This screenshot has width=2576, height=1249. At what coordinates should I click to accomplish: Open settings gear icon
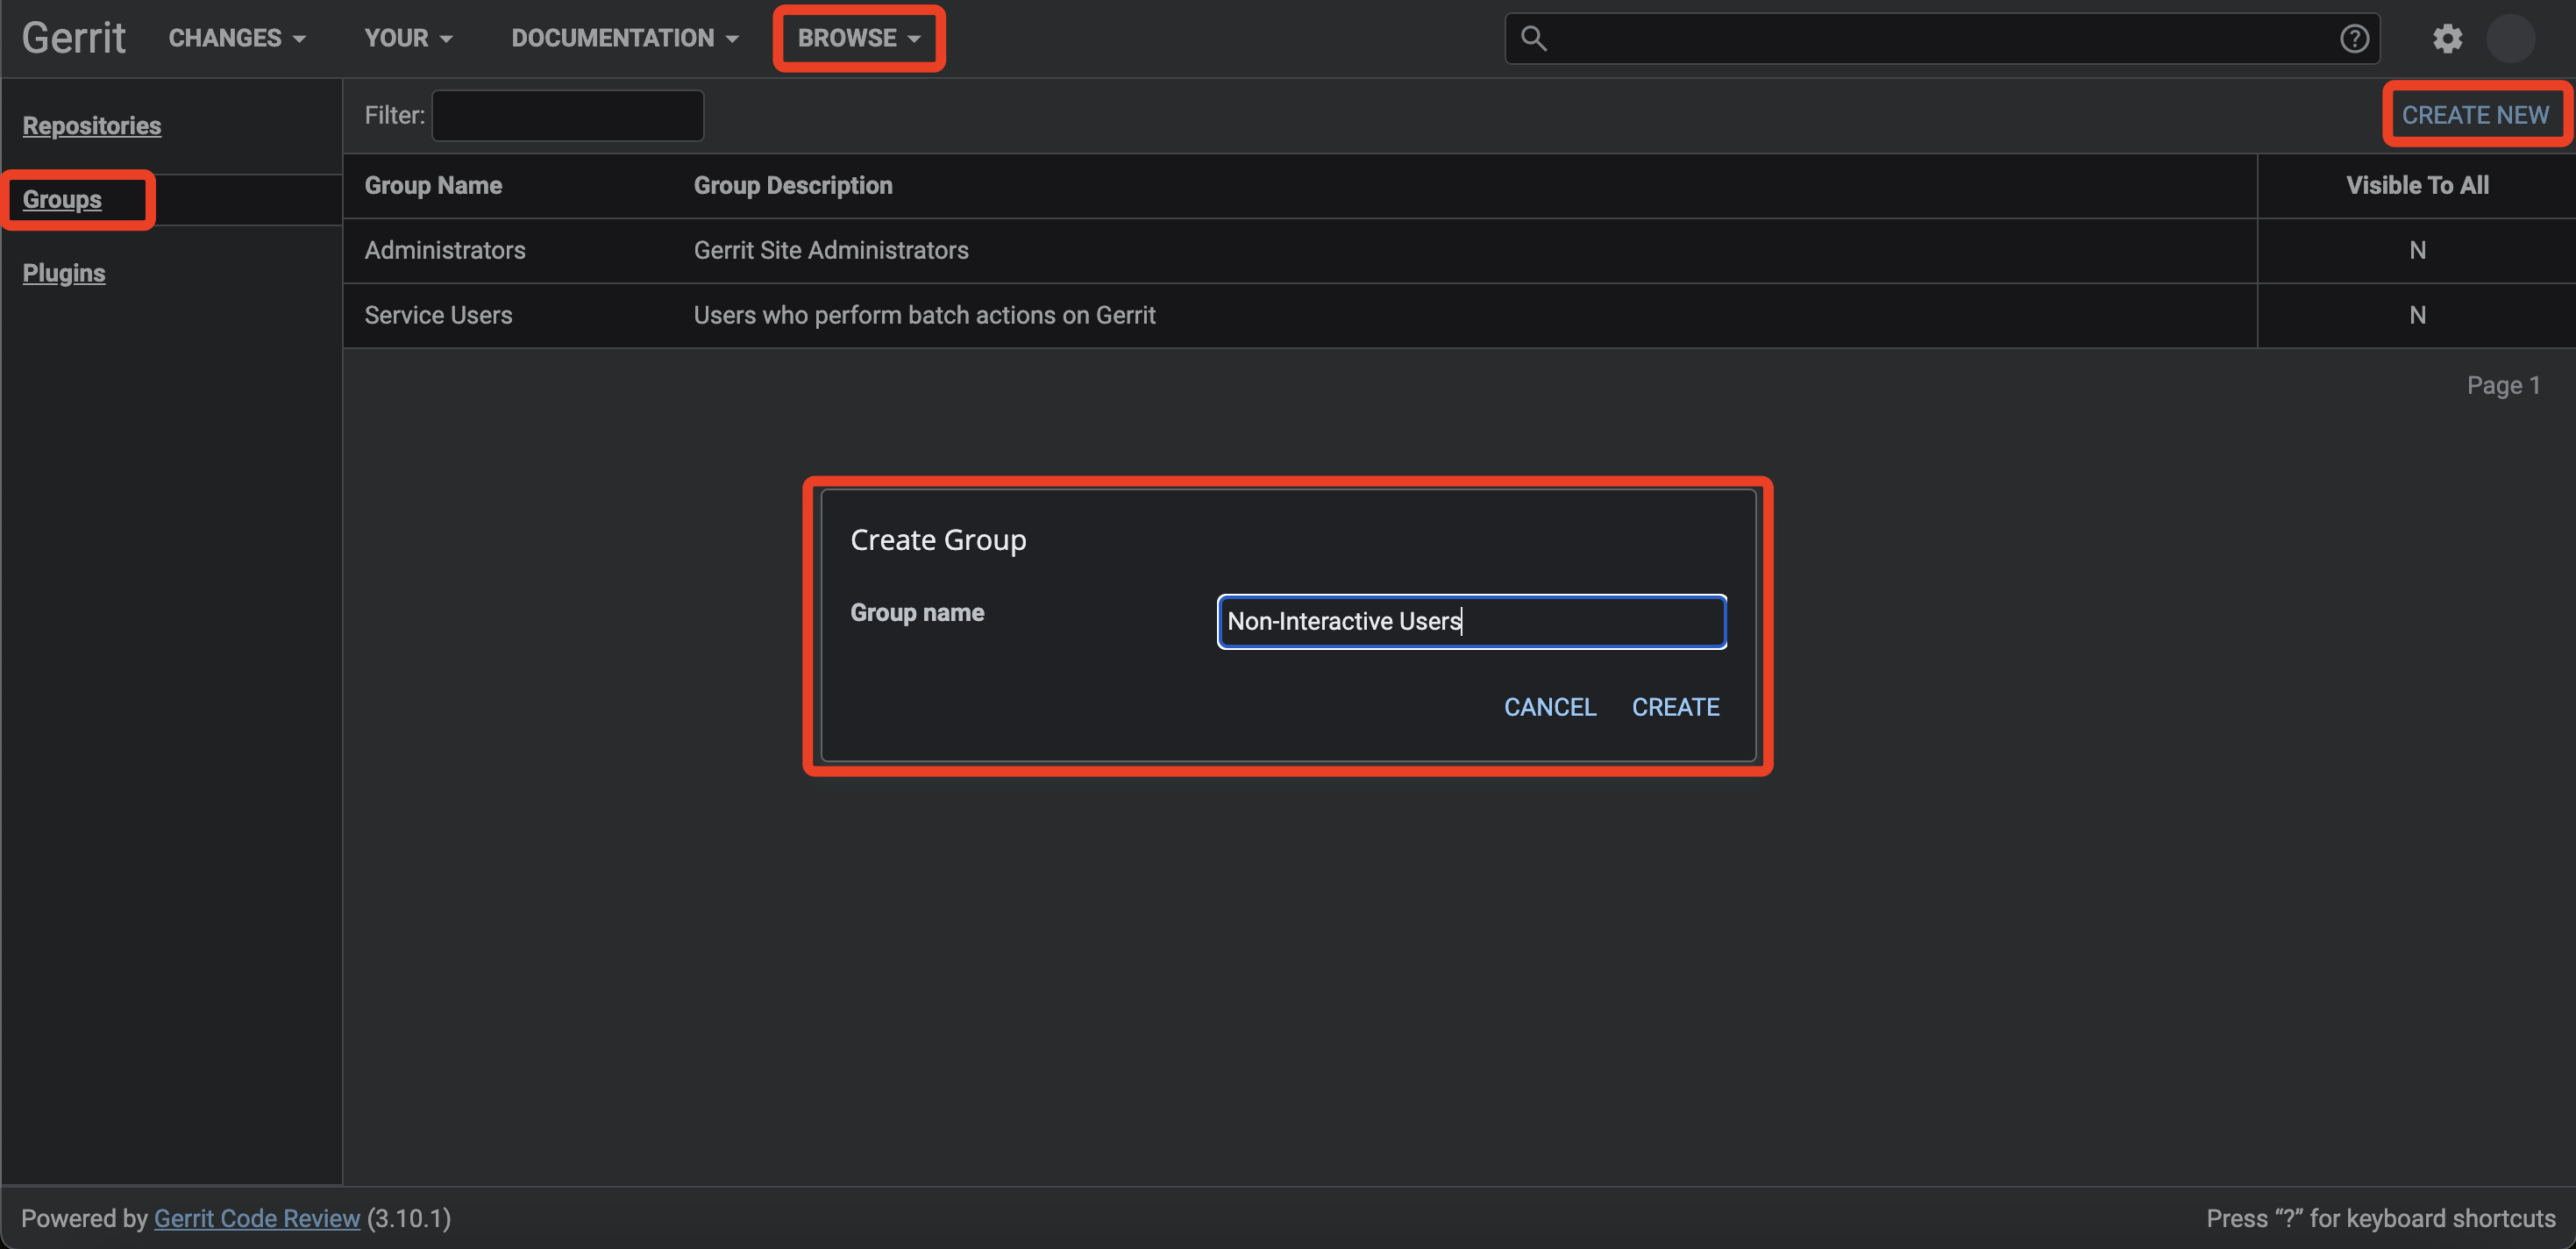(x=2447, y=38)
